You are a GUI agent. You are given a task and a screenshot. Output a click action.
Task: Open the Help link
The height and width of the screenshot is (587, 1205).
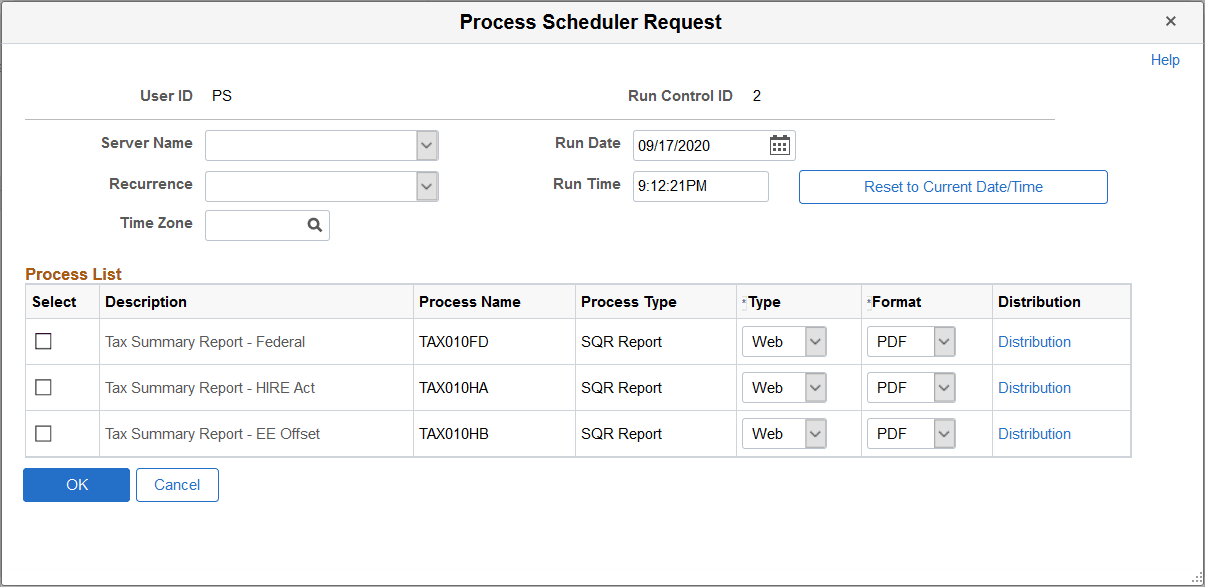point(1165,59)
